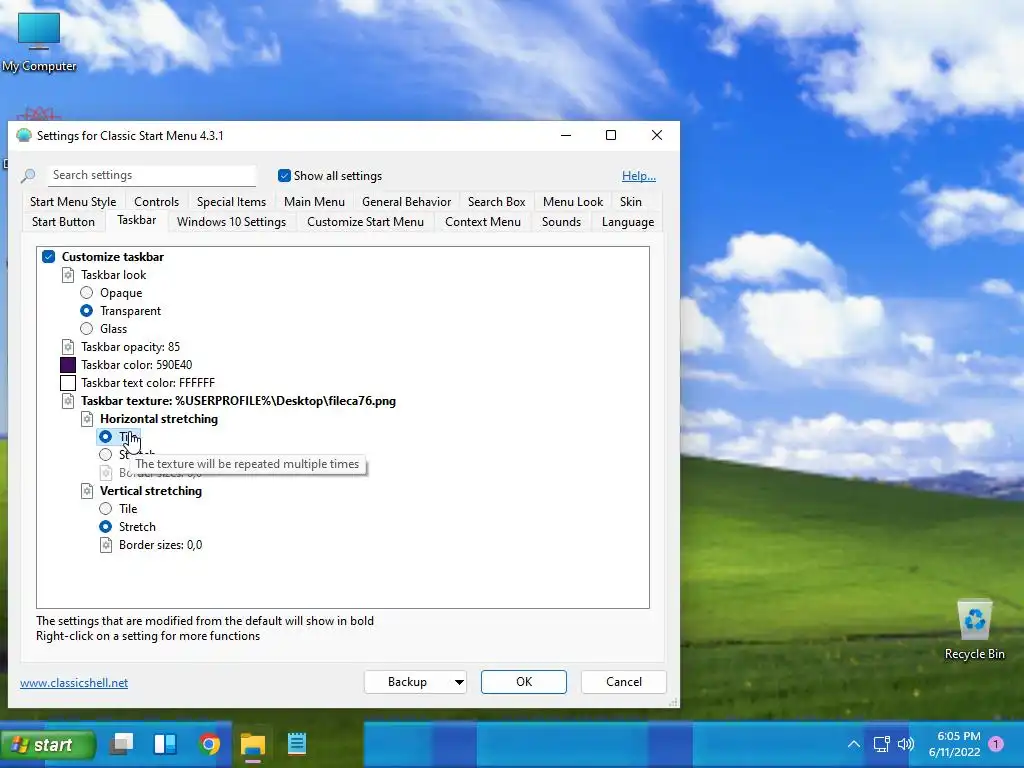The height and width of the screenshot is (768, 1024).
Task: Click the Backup button
Action: point(407,682)
